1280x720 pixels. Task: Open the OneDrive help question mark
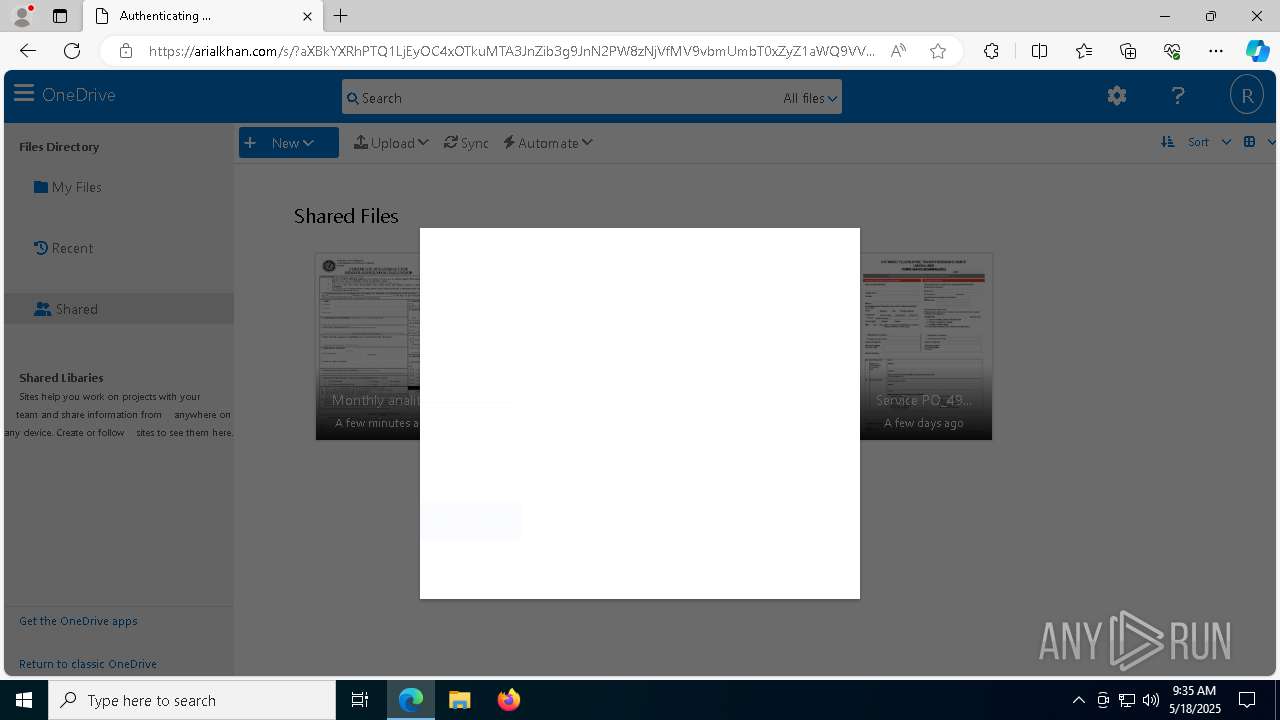click(1178, 96)
